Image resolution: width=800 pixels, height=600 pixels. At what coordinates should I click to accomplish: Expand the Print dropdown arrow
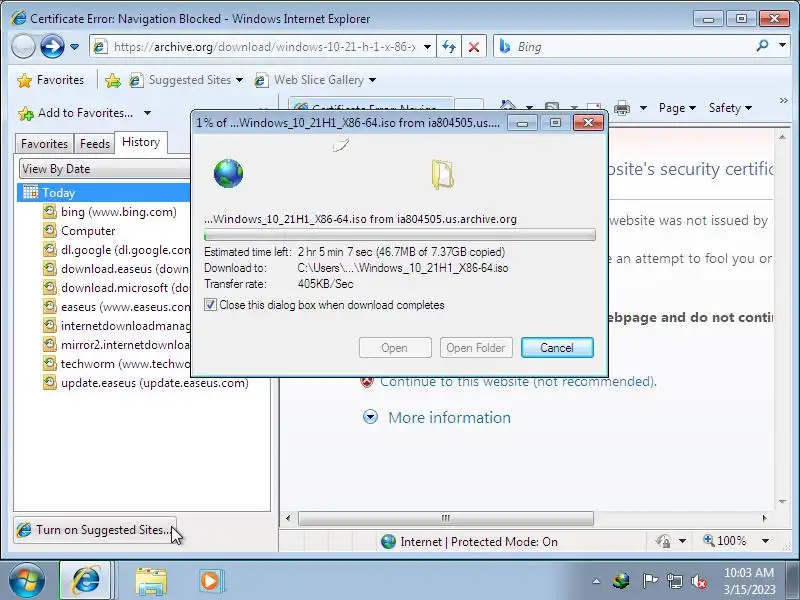643,108
